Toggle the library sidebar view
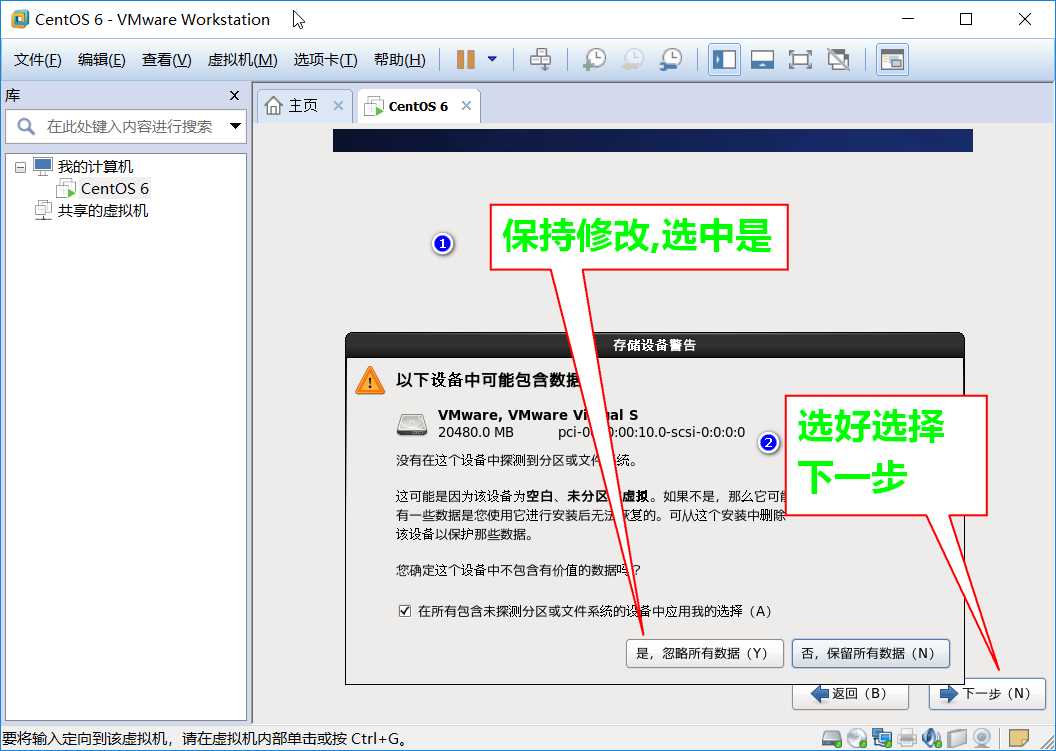Image resolution: width=1056 pixels, height=751 pixels. tap(724, 59)
